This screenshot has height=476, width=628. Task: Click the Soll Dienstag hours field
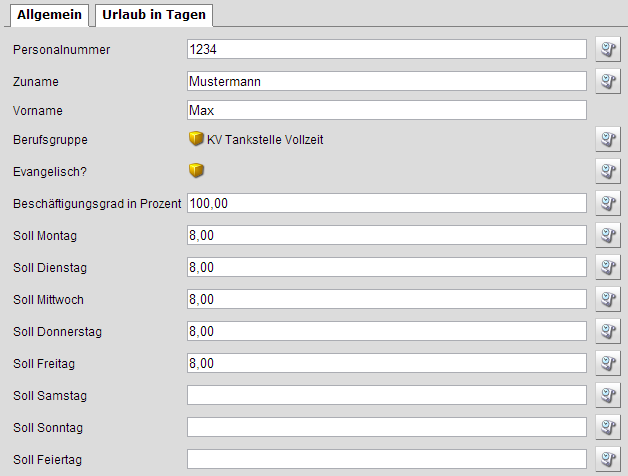click(x=386, y=267)
